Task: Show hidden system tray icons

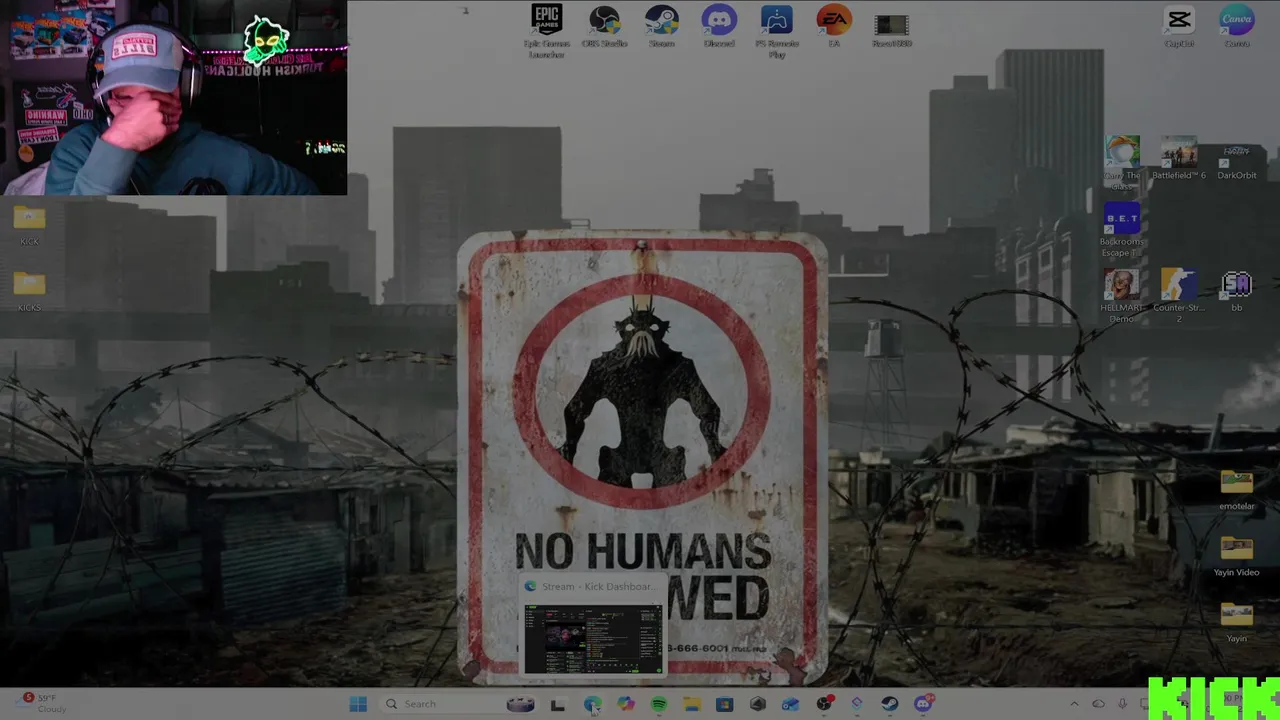Action: (1074, 704)
